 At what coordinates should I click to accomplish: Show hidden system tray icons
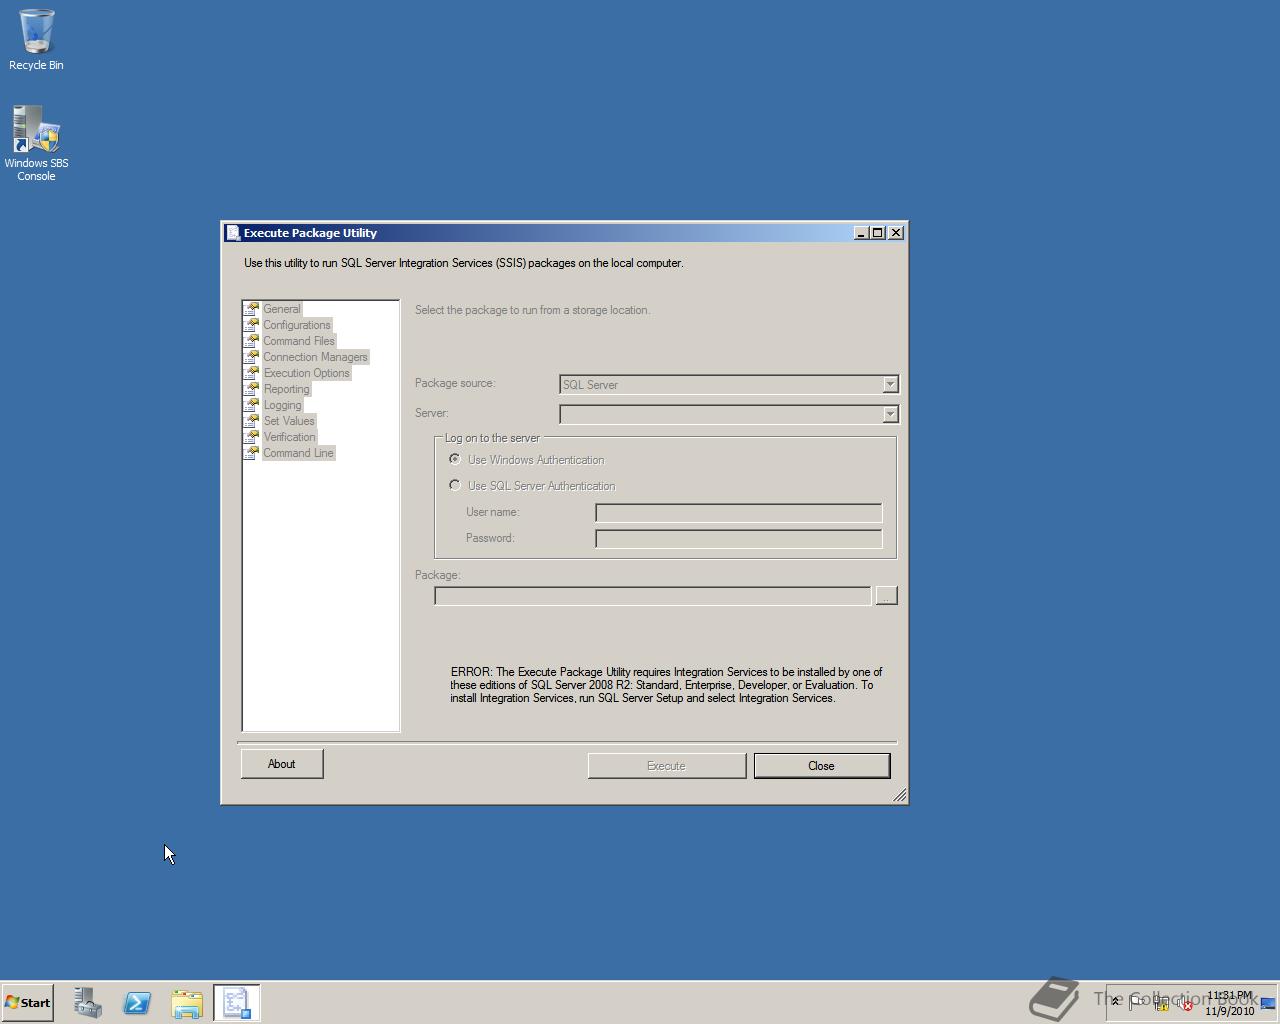(x=1116, y=1002)
